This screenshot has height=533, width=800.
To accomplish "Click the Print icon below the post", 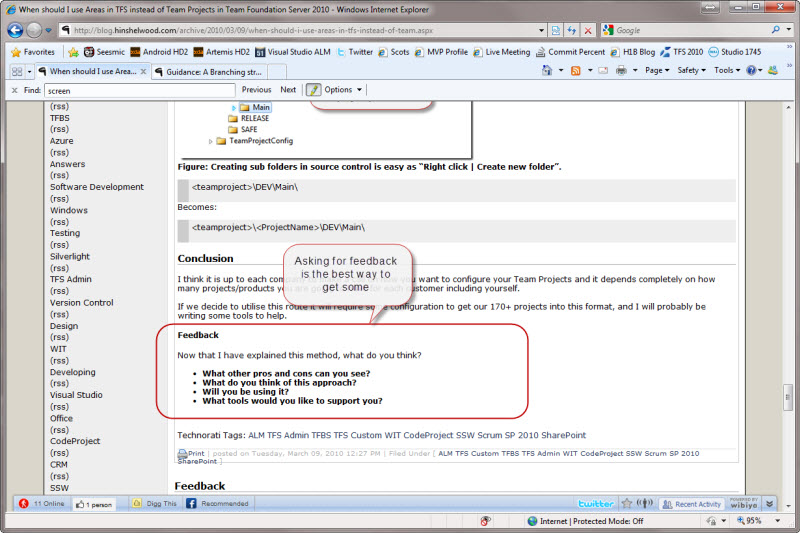I will [191, 453].
